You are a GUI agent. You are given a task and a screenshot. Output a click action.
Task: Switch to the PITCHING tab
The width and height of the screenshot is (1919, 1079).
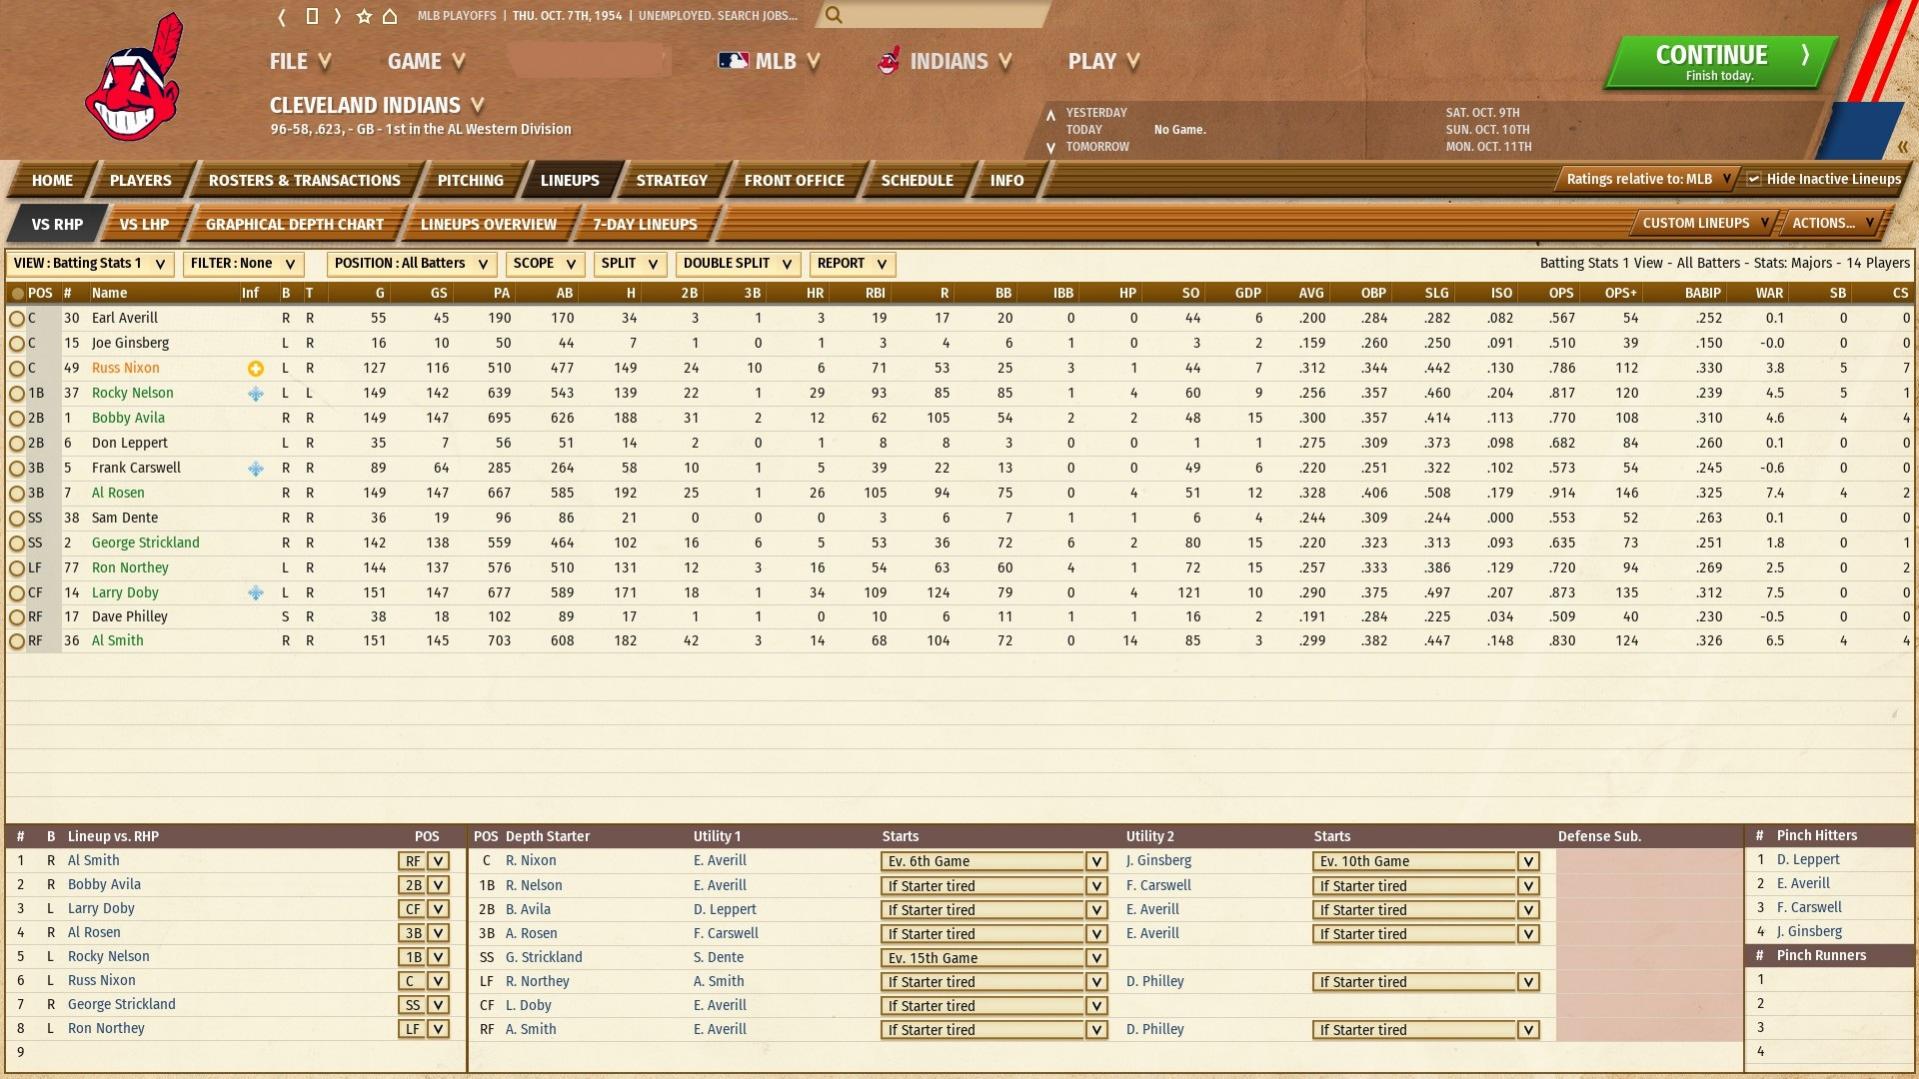coord(470,180)
